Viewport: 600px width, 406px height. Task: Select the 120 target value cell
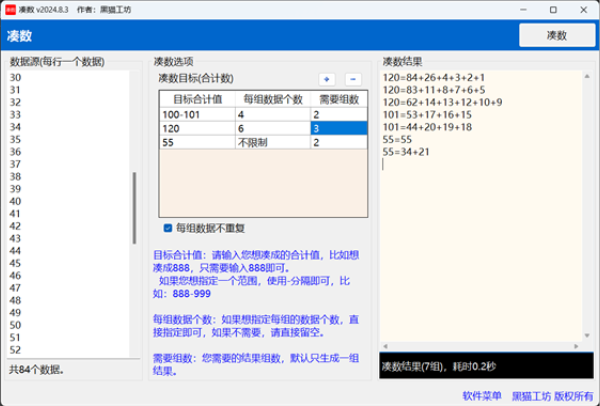tap(197, 129)
